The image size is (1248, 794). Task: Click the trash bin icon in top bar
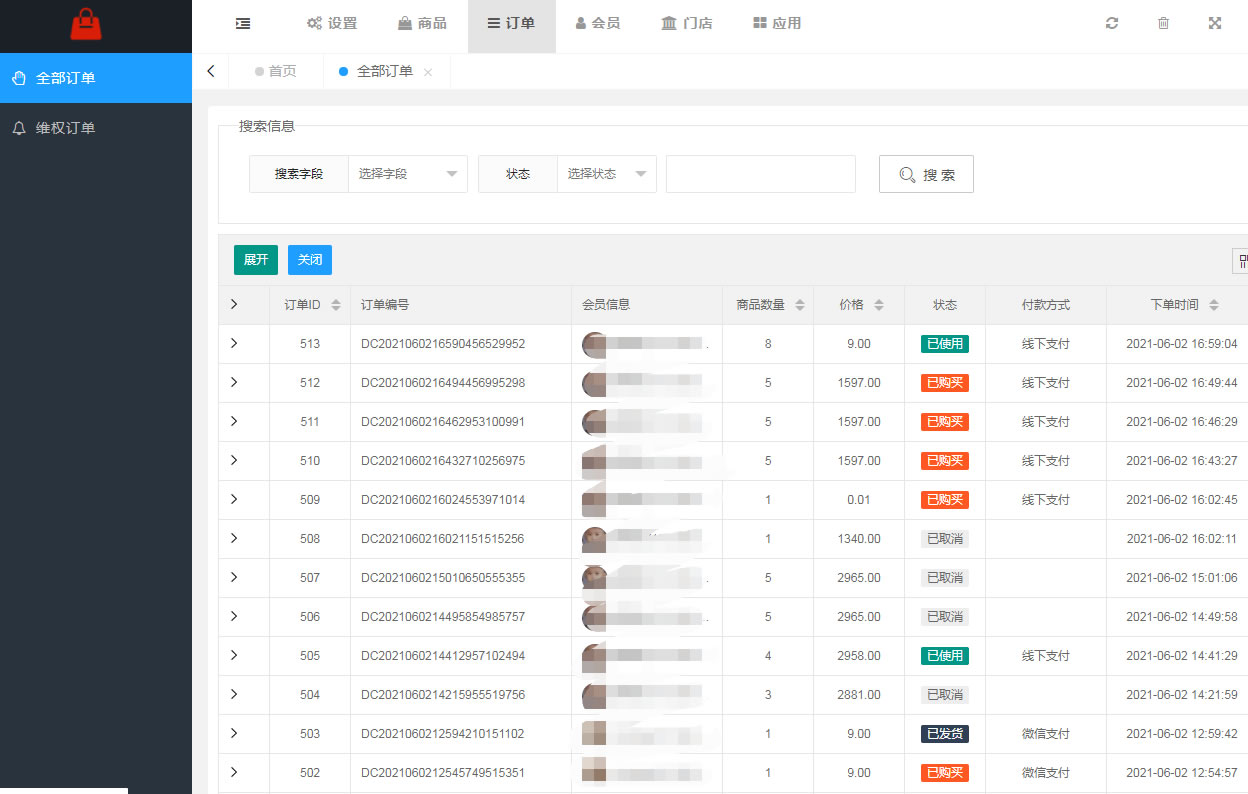click(x=1163, y=23)
